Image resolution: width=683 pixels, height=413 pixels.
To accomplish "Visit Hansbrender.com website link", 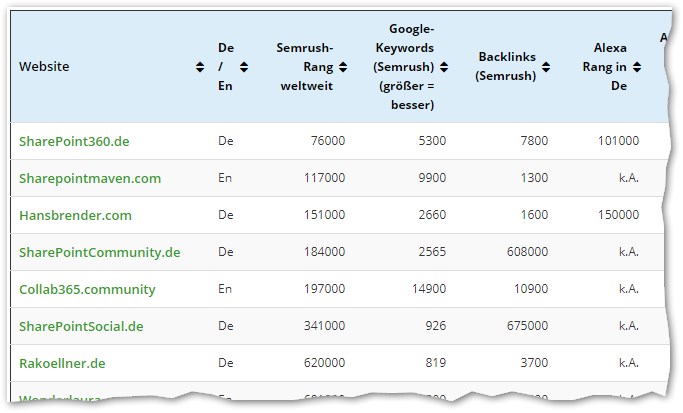I will pyautogui.click(x=75, y=215).
